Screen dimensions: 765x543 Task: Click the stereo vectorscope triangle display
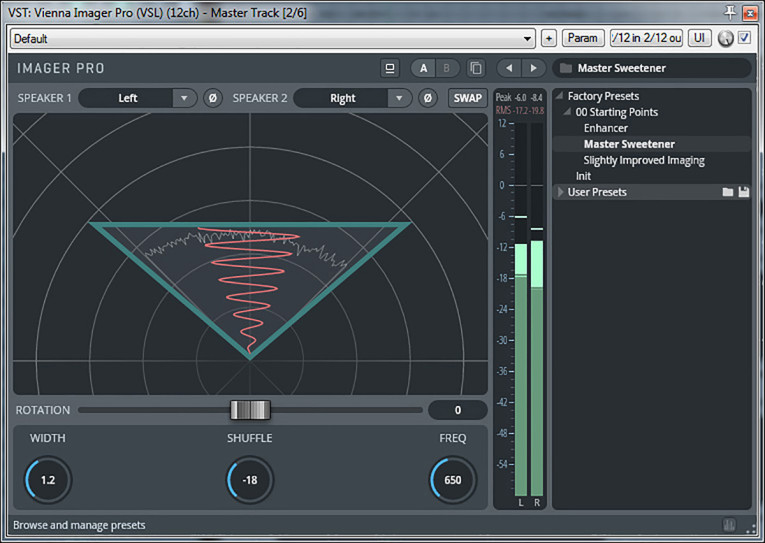pos(250,291)
